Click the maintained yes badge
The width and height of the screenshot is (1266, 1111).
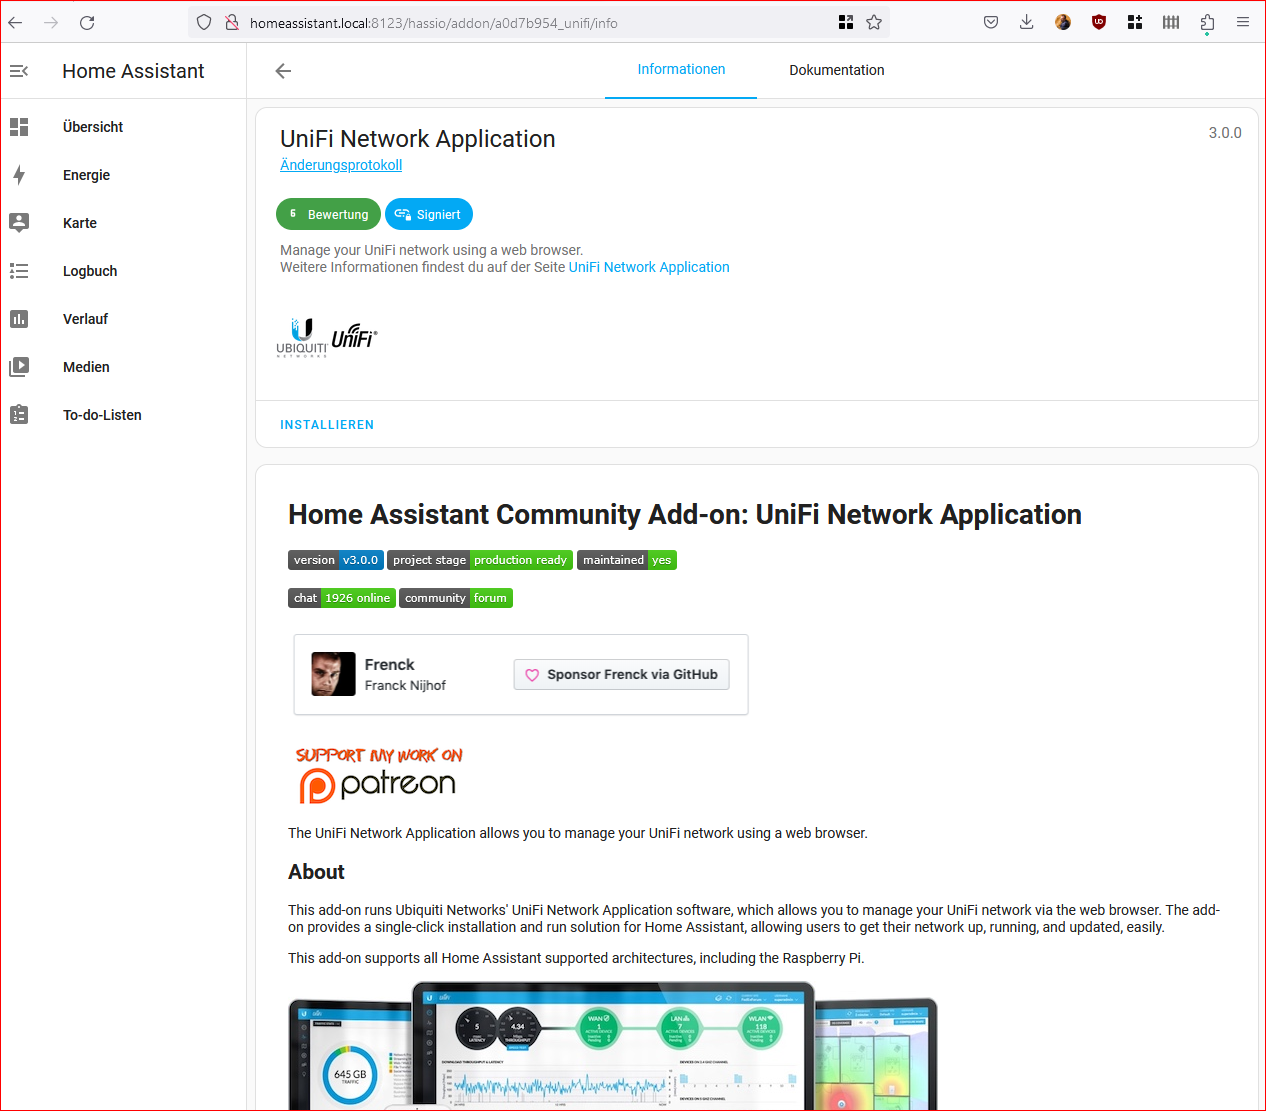(x=627, y=560)
